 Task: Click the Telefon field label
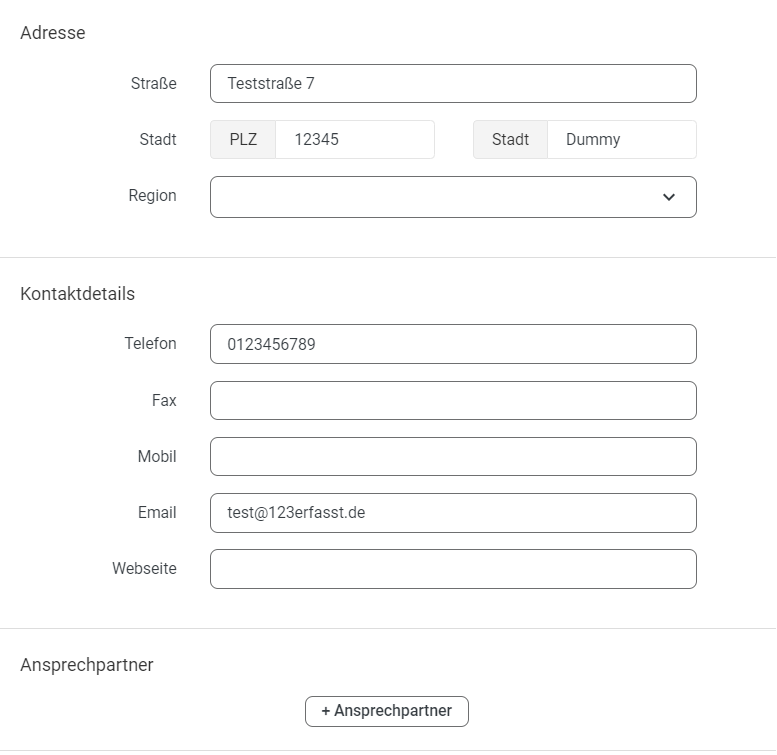point(150,343)
